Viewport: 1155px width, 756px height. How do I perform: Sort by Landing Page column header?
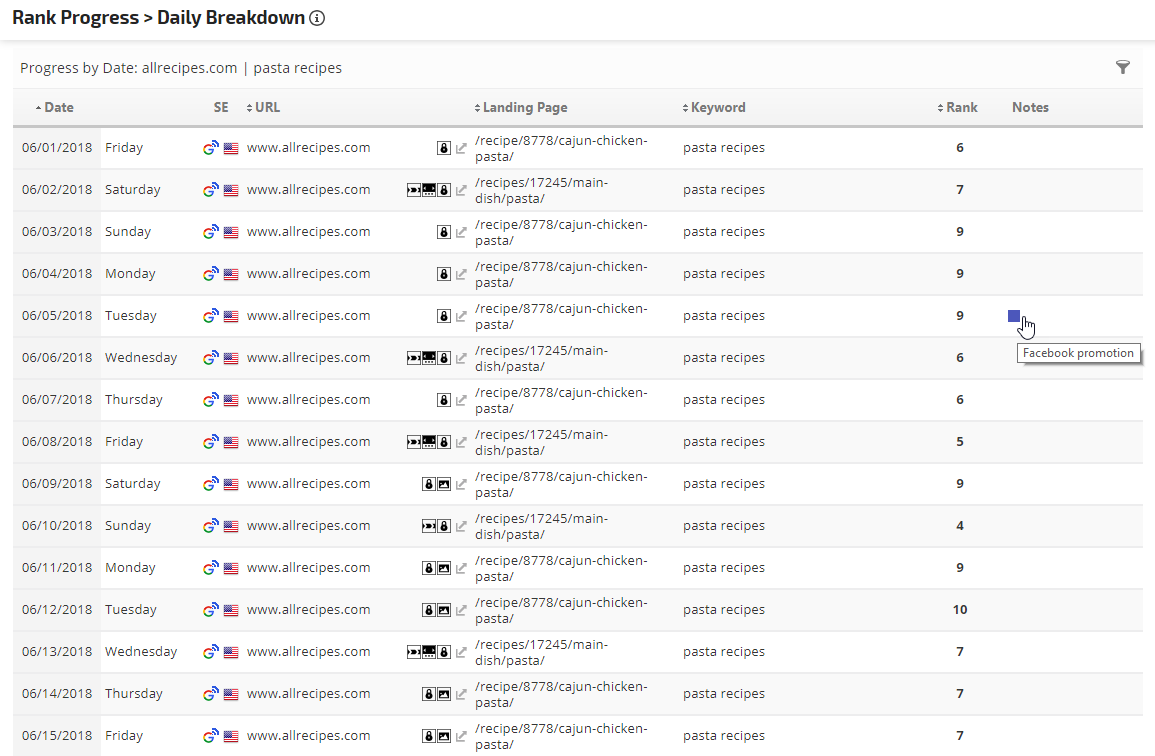point(524,107)
